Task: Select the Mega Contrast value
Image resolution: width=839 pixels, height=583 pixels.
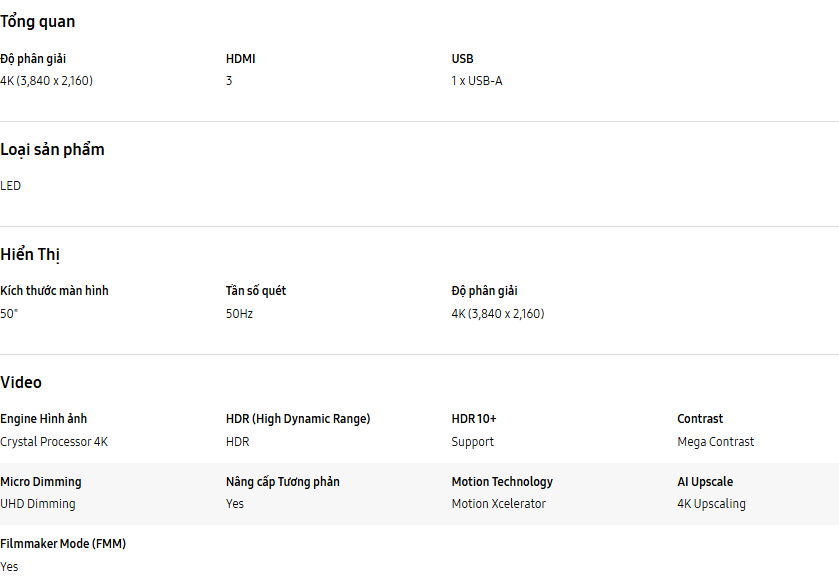Action: pos(715,442)
